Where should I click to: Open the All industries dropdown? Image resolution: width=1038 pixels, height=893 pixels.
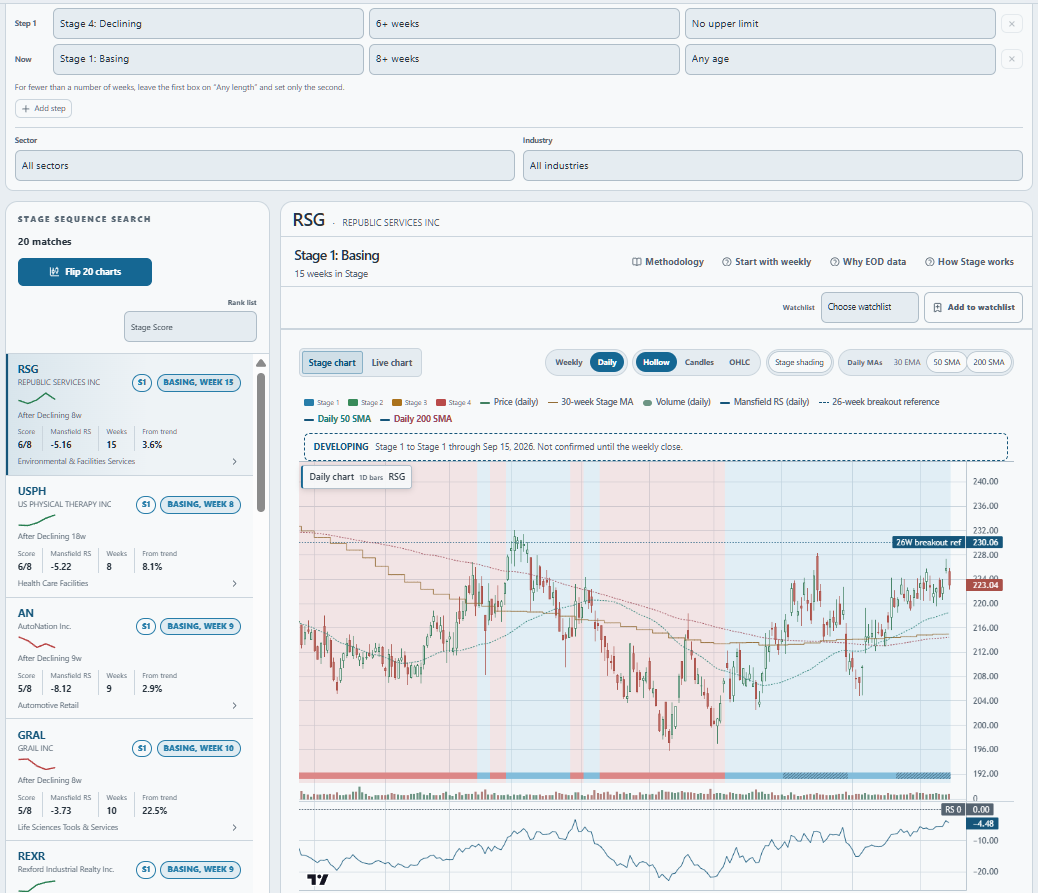pos(773,165)
